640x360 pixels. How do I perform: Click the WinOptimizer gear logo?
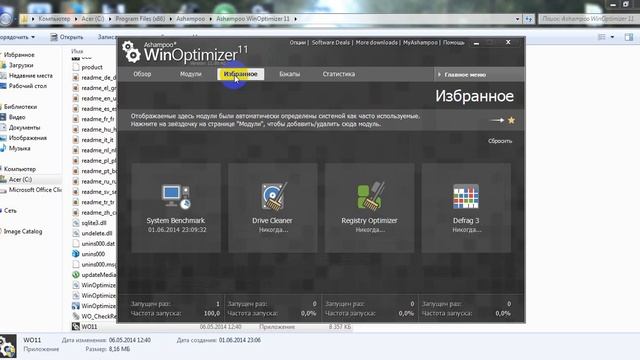[x=131, y=52]
